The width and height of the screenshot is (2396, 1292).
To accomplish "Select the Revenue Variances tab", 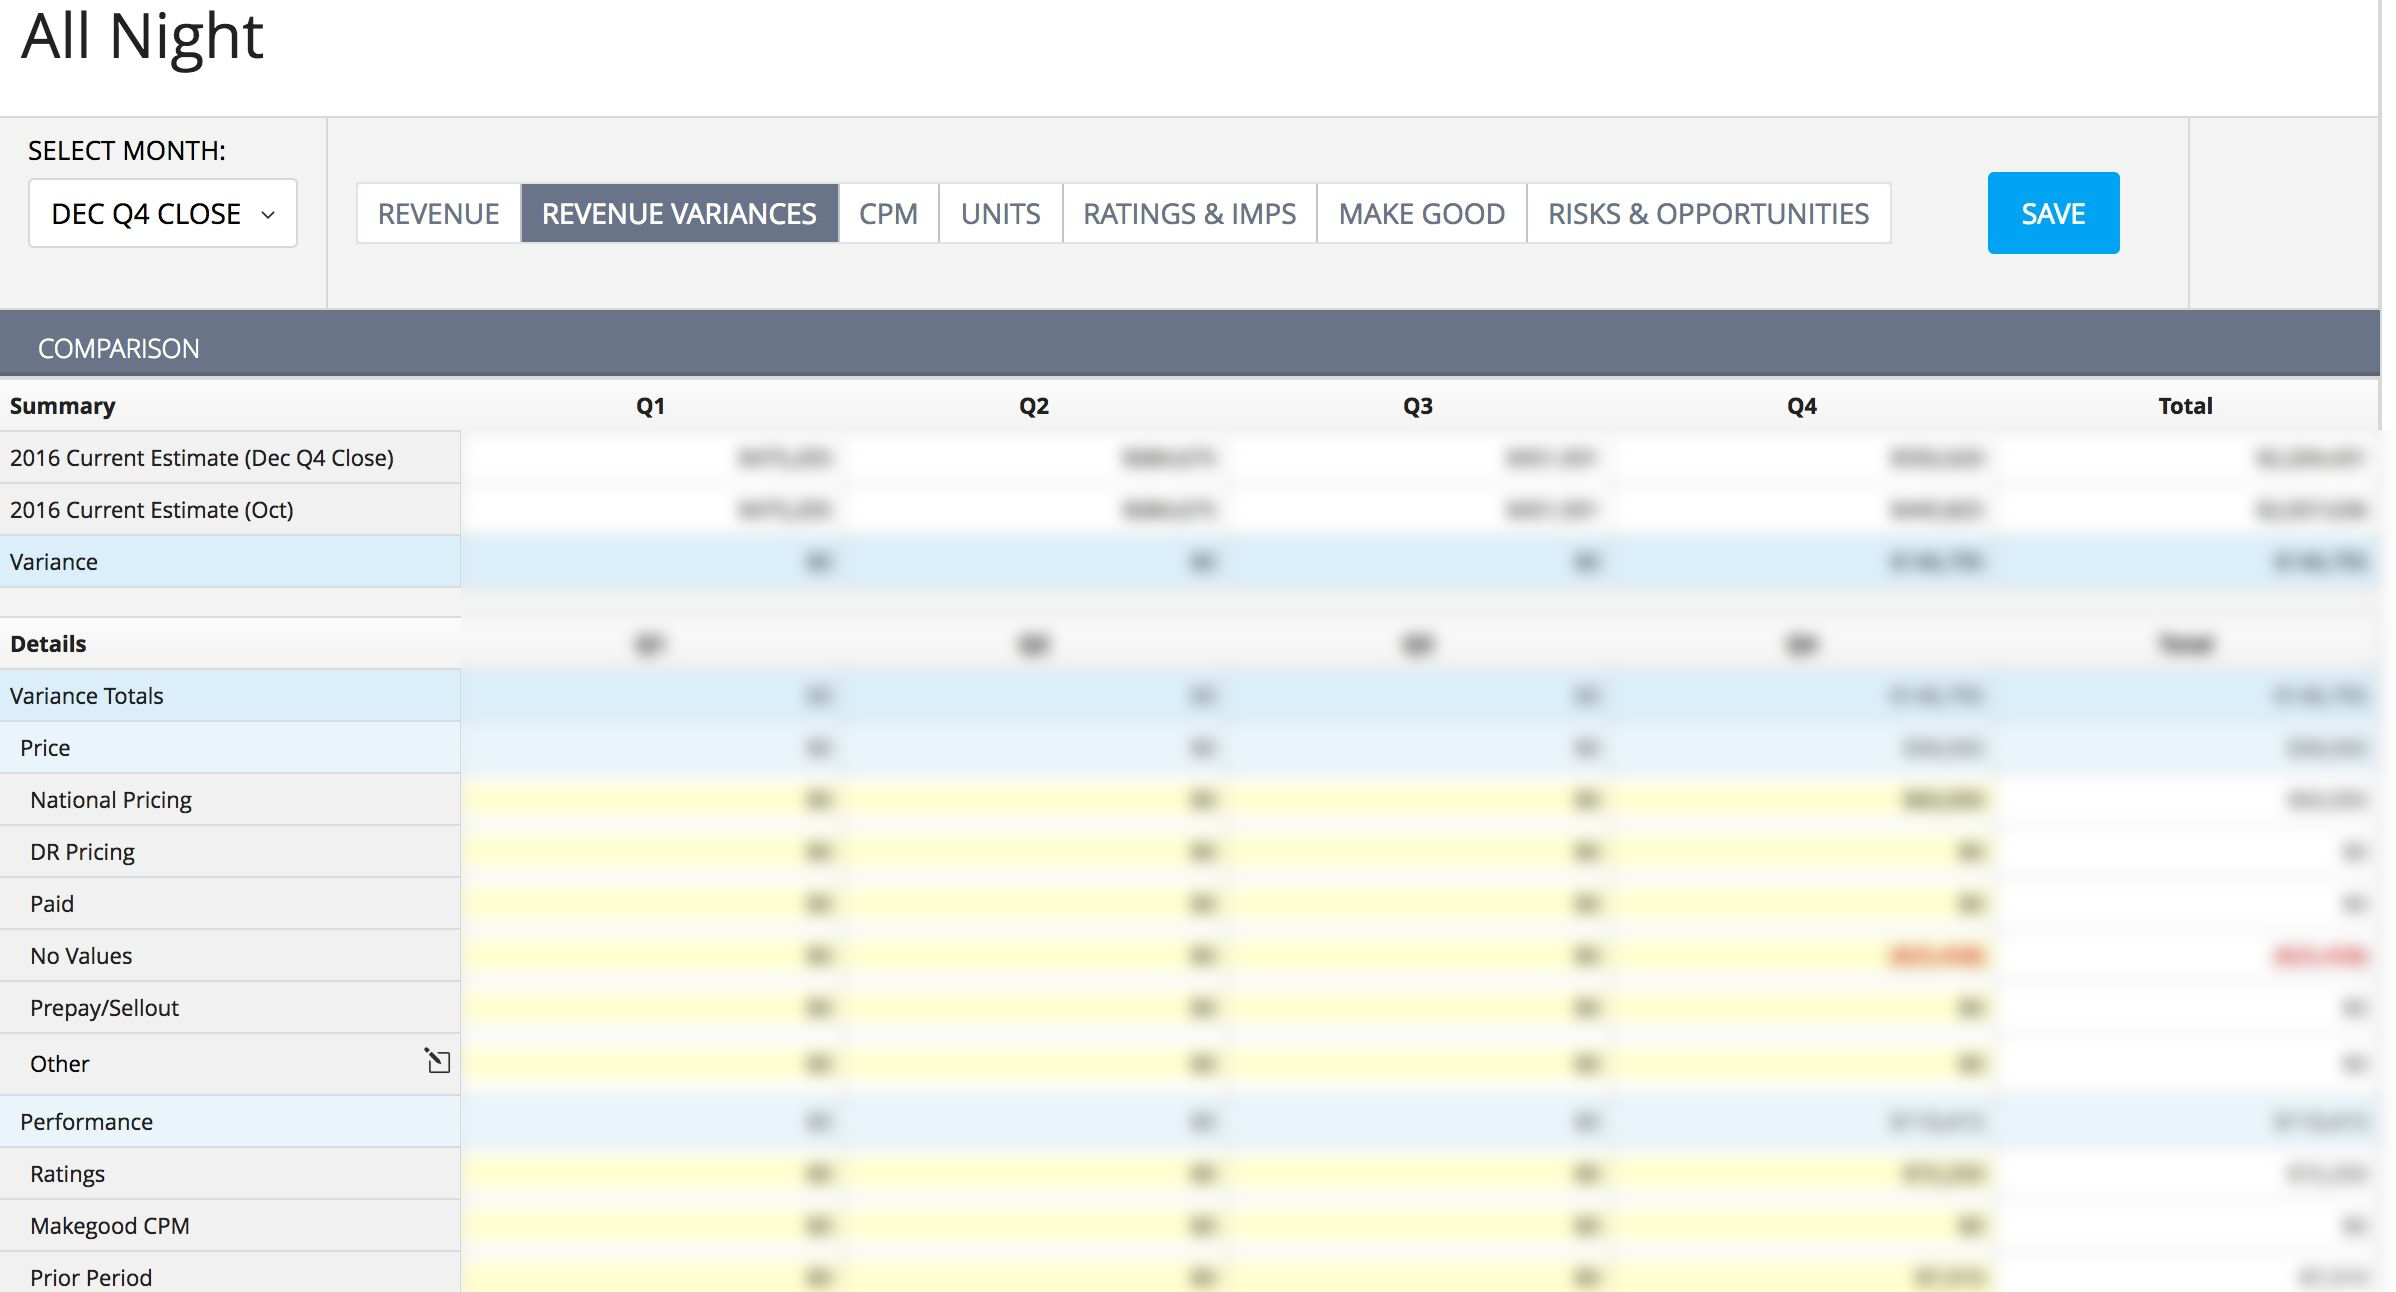I will coord(679,214).
